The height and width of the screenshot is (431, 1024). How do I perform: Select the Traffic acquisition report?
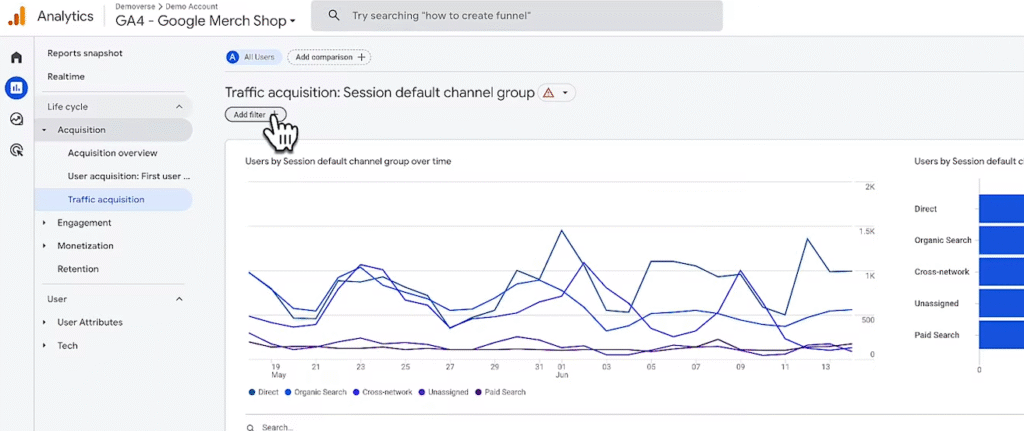114,200
